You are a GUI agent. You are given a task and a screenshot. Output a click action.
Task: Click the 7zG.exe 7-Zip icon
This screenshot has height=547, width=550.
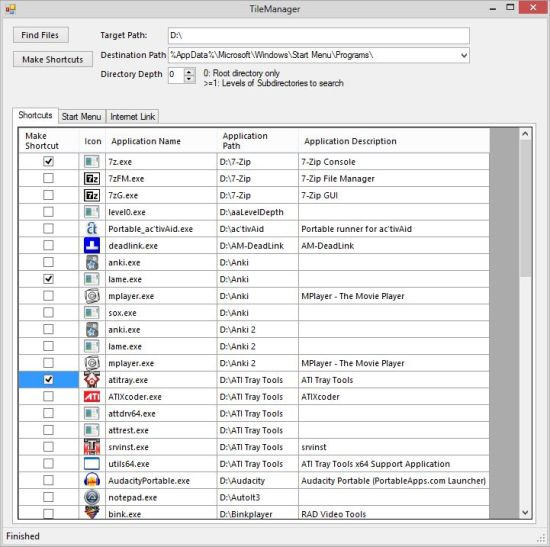point(92,195)
